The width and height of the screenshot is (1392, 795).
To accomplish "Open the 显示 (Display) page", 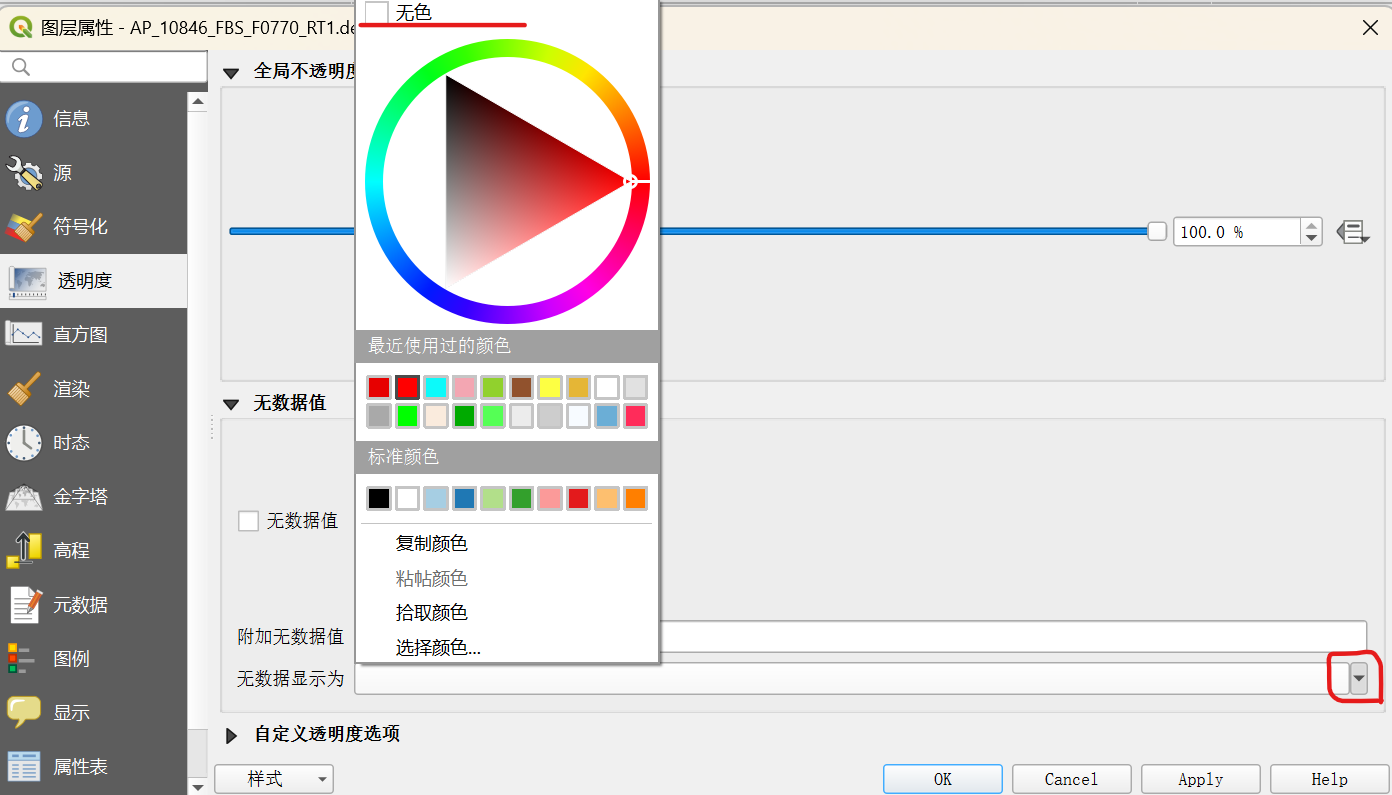I will click(x=93, y=713).
